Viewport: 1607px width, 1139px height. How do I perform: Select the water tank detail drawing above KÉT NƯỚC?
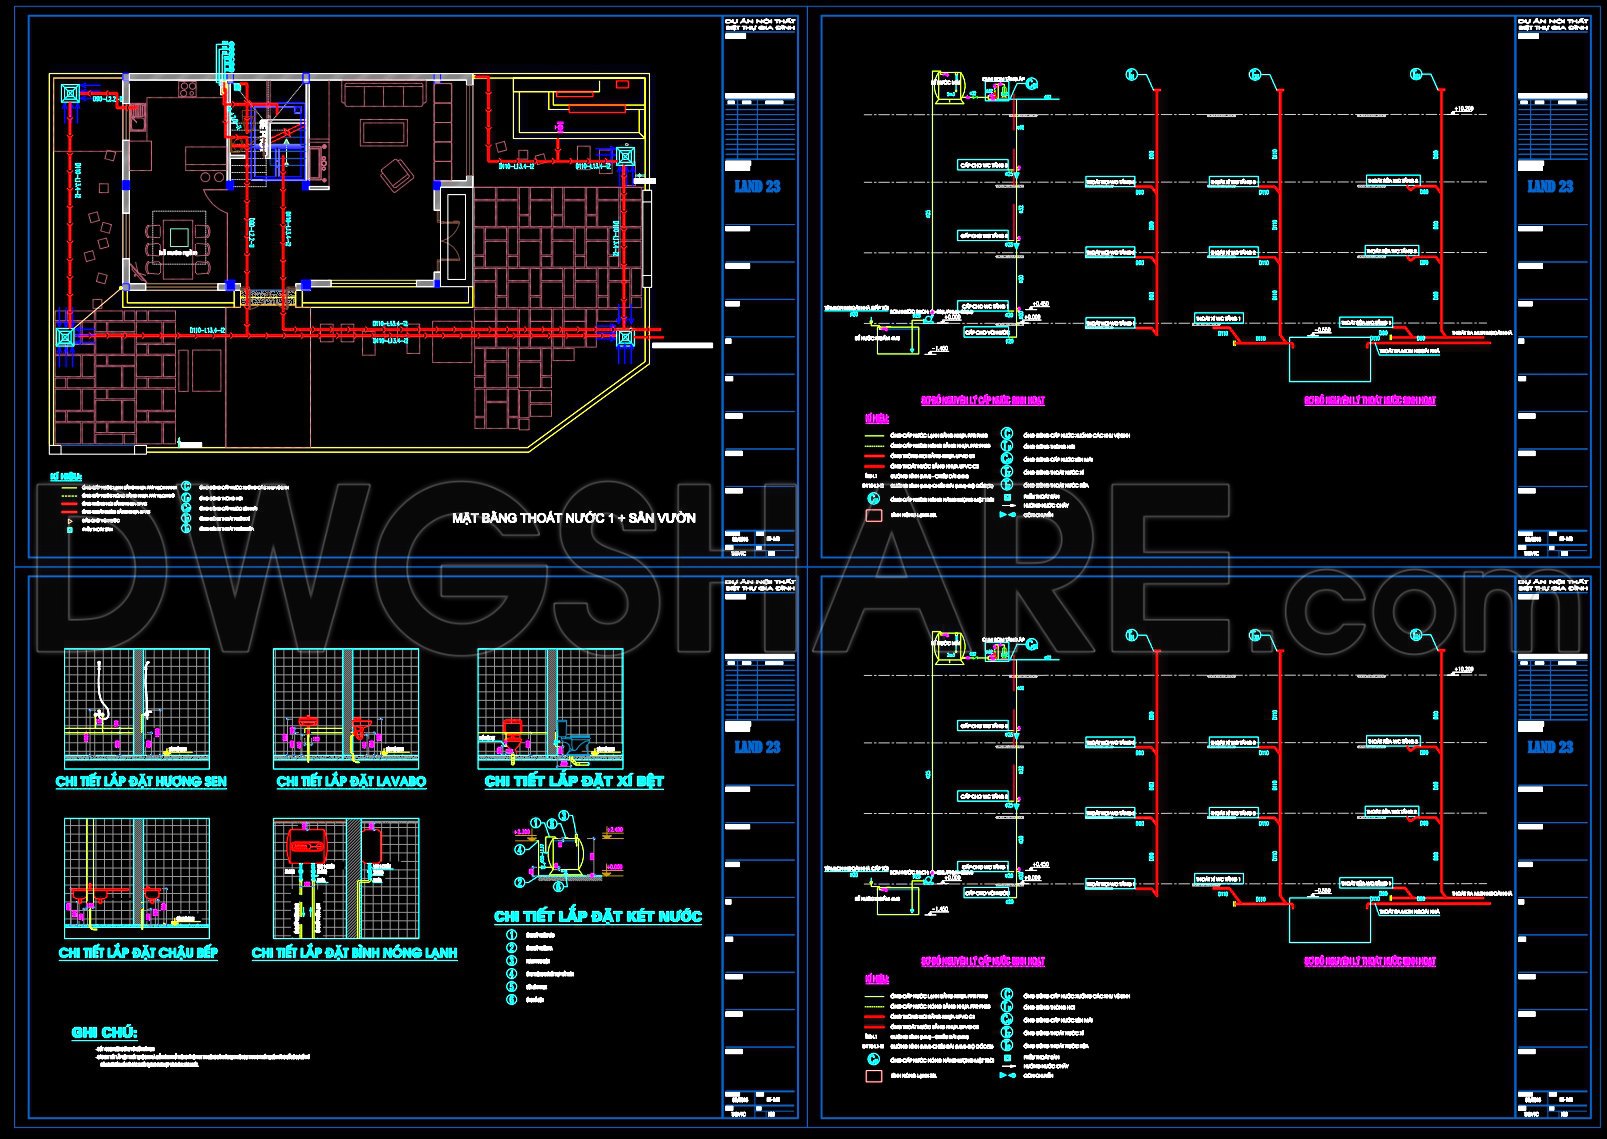coord(567,851)
